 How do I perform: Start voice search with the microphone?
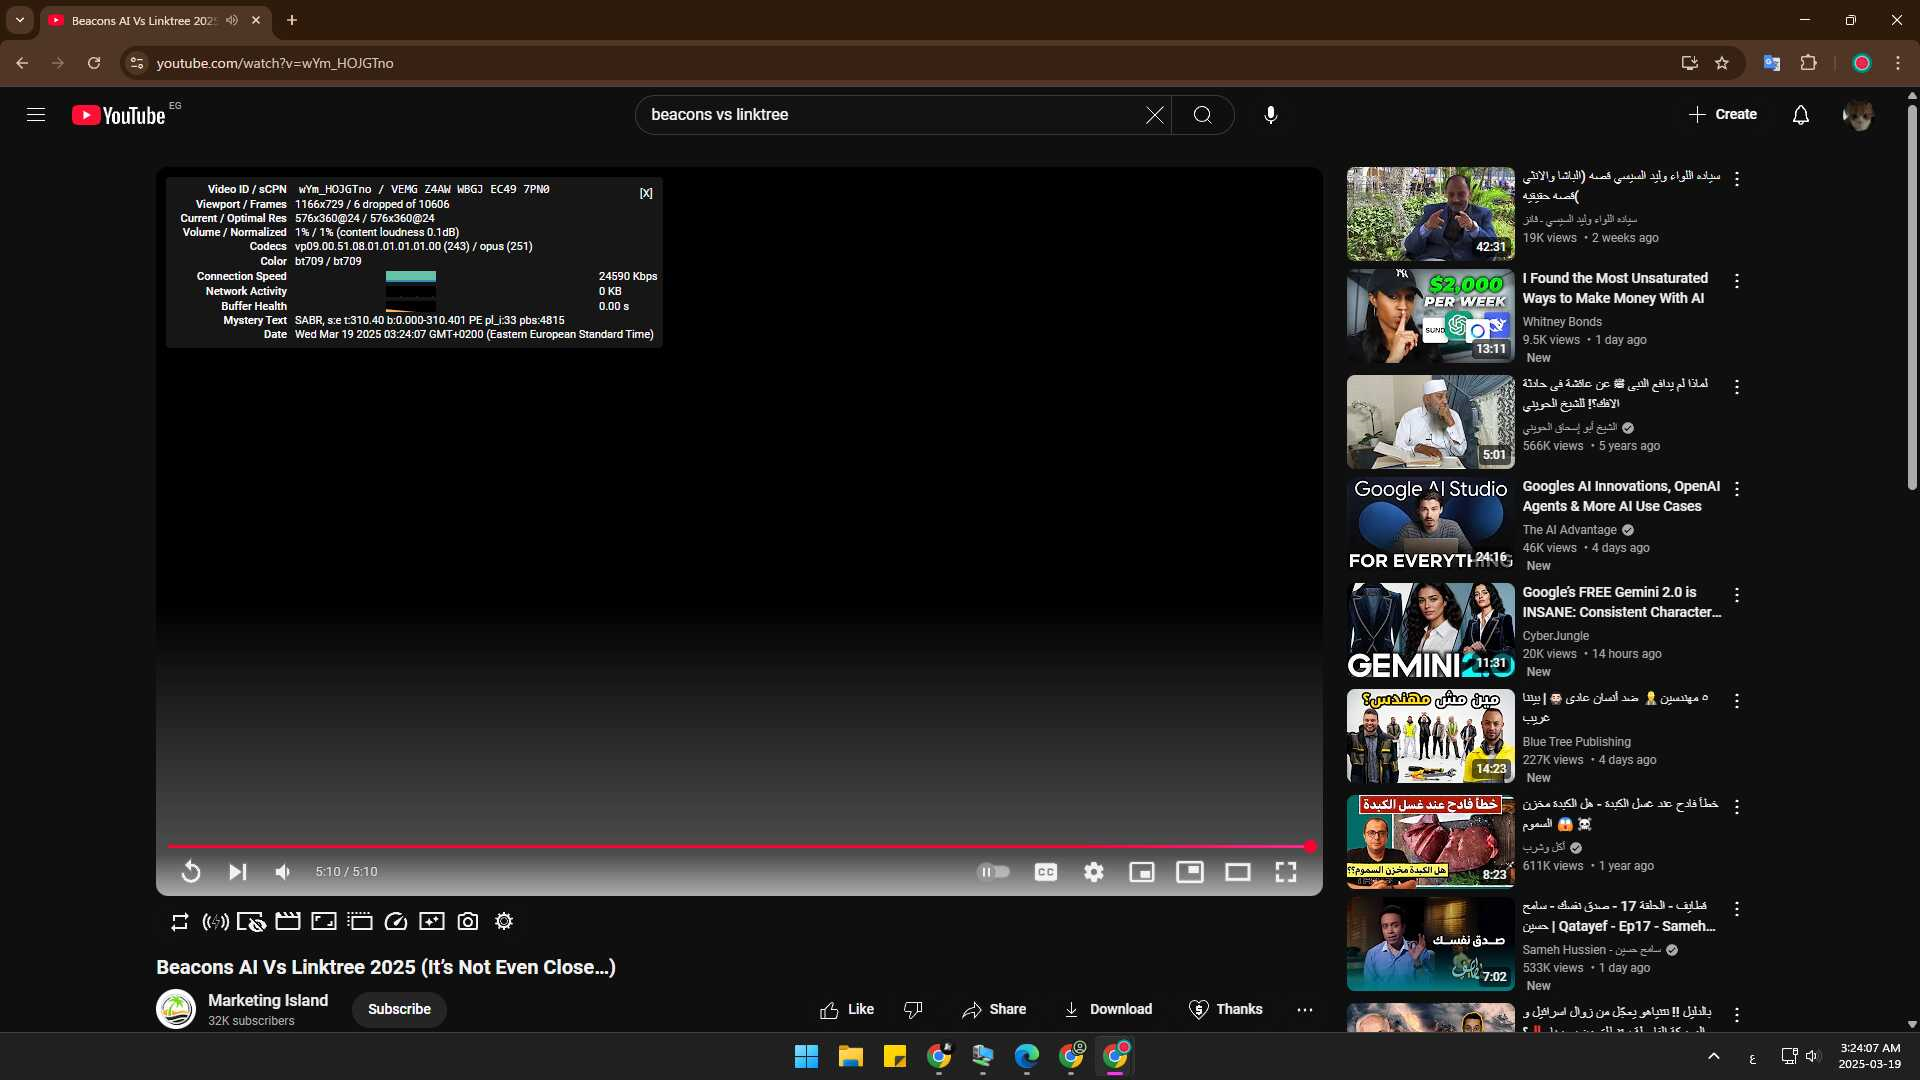pos(1270,115)
